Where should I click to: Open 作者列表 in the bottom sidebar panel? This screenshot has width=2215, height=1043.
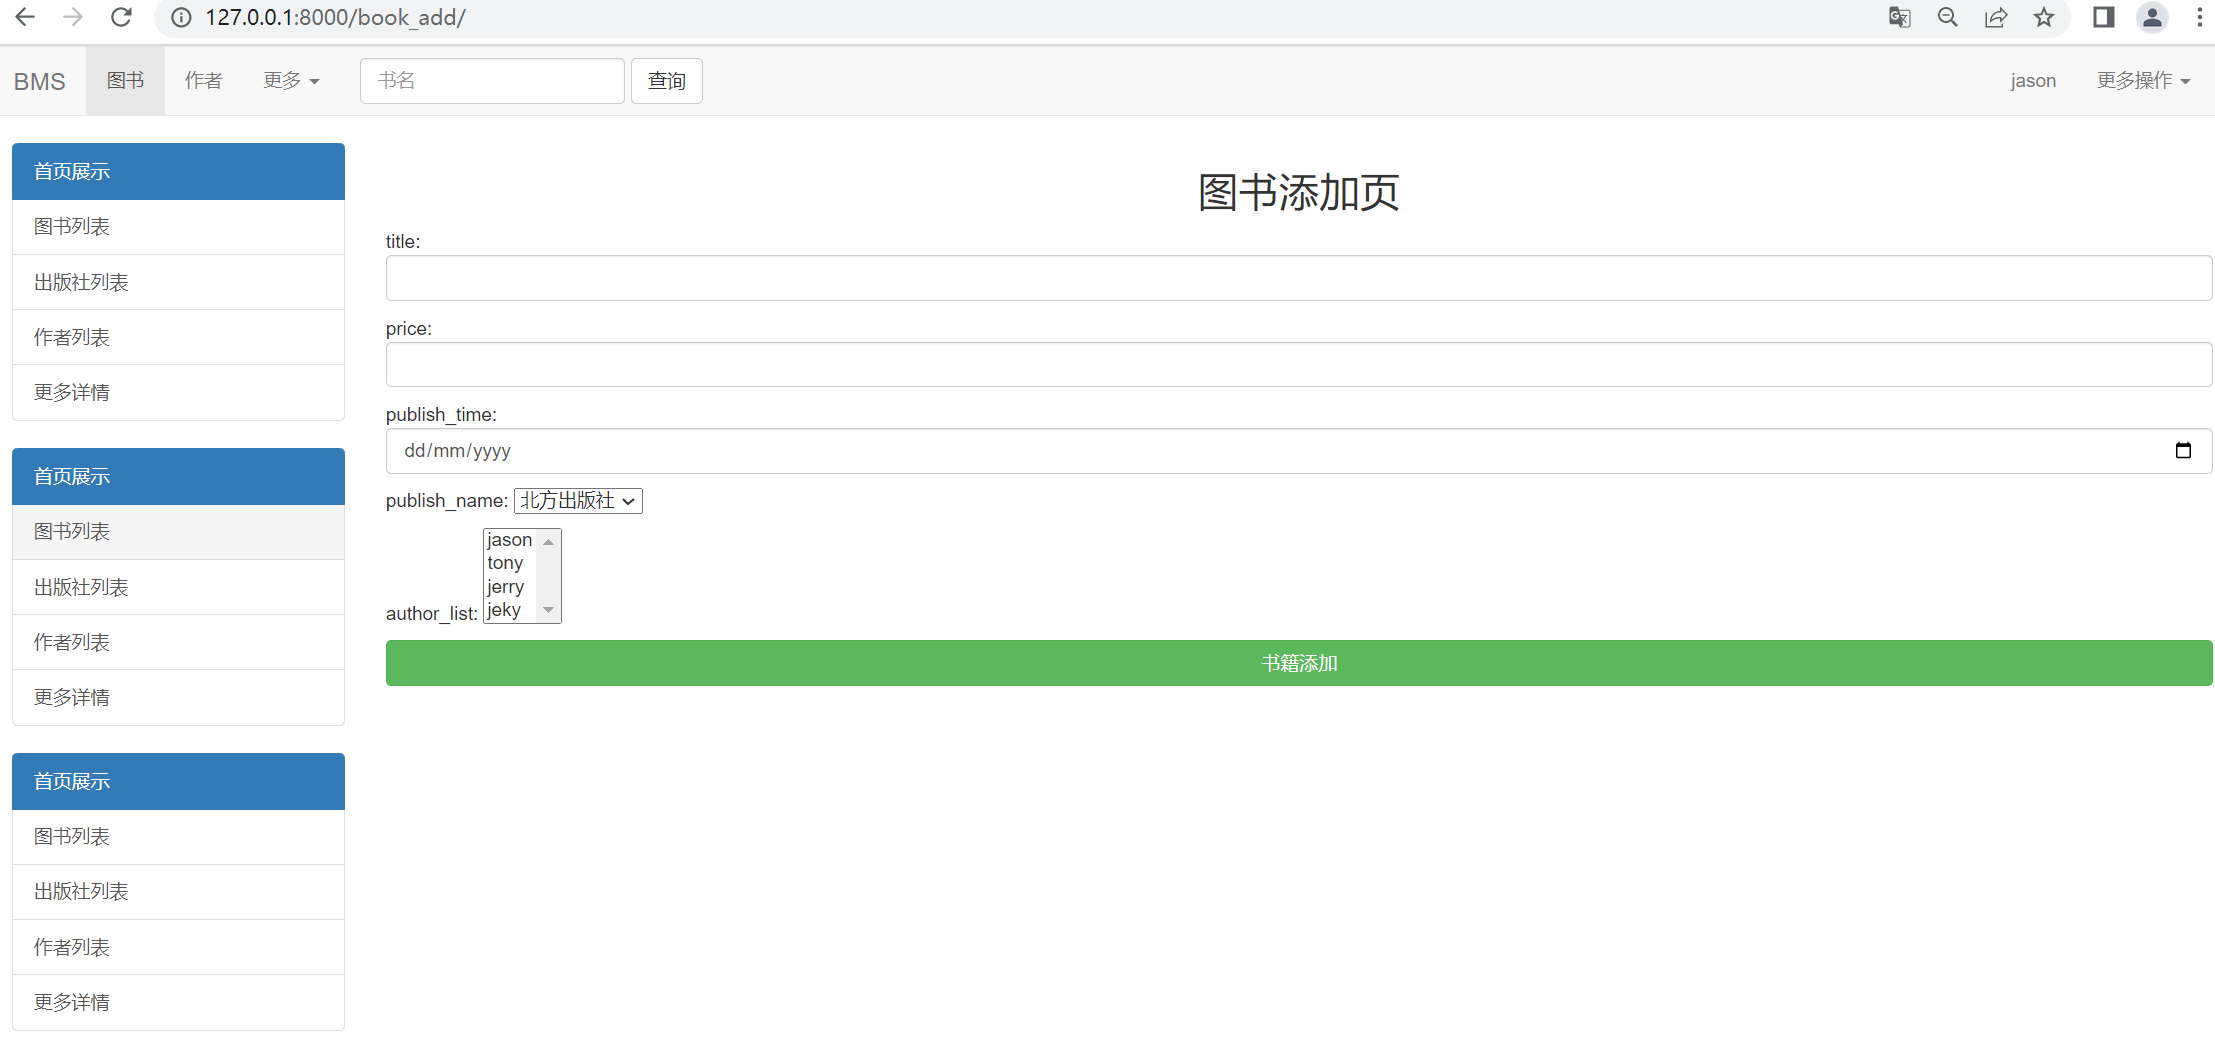click(x=178, y=947)
